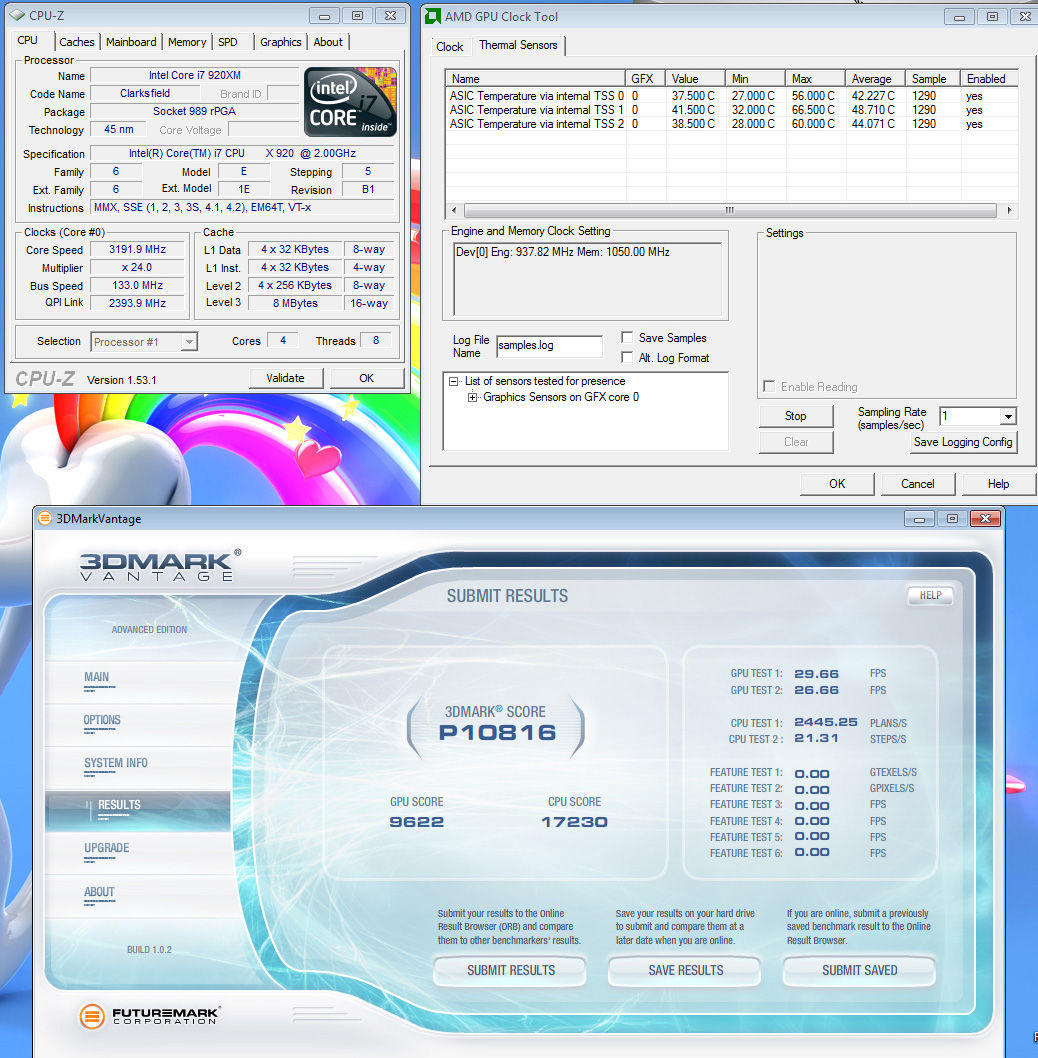Image resolution: width=1038 pixels, height=1058 pixels.
Task: Switch to the Caches tab in CPU-Z
Action: coord(77,42)
